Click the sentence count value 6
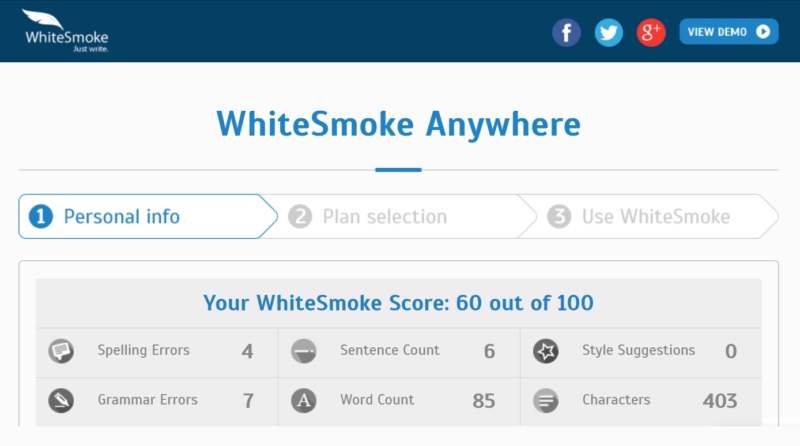Image resolution: width=800 pixels, height=446 pixels. point(489,351)
